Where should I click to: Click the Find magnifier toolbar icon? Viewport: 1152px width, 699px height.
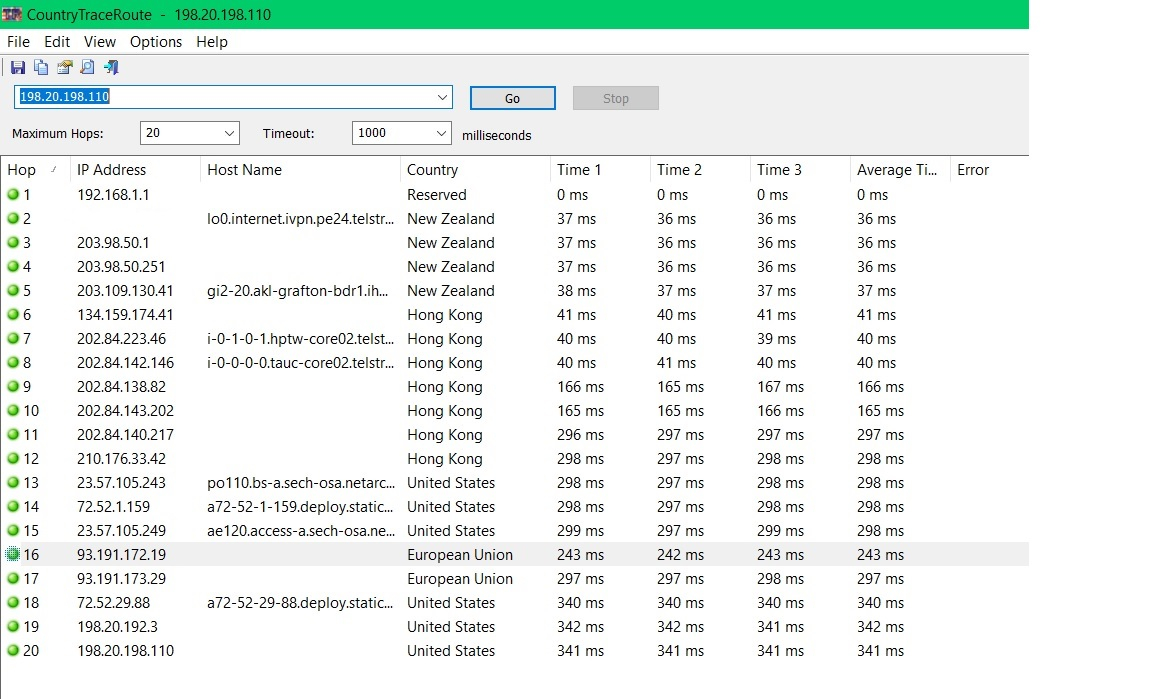(x=87, y=68)
